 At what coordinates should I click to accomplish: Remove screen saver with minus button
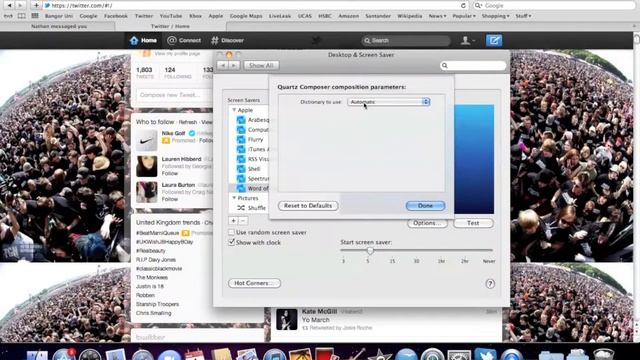point(242,221)
